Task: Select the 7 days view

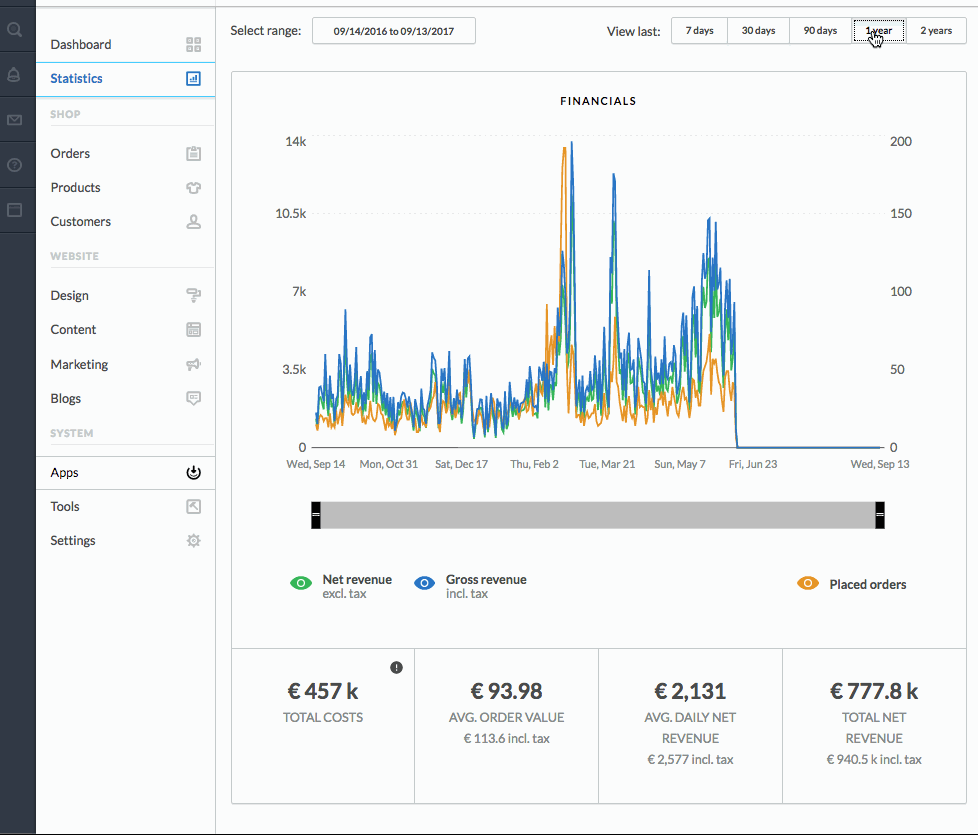Action: (699, 31)
